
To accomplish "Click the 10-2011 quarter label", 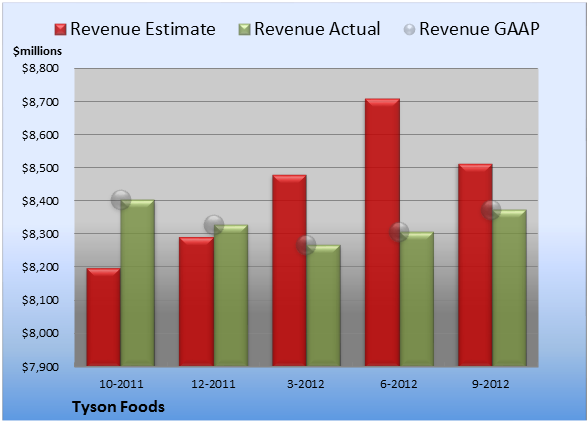I will [x=121, y=384].
